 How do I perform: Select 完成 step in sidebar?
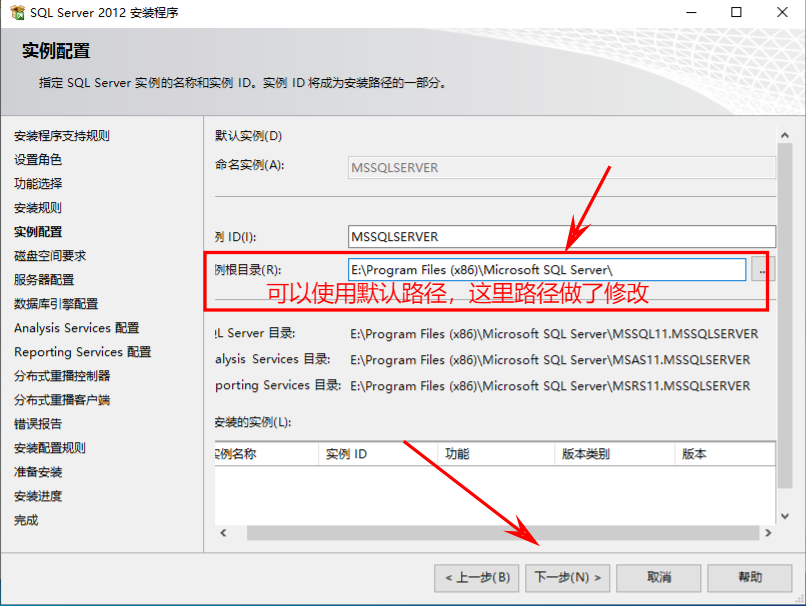tap(26, 520)
